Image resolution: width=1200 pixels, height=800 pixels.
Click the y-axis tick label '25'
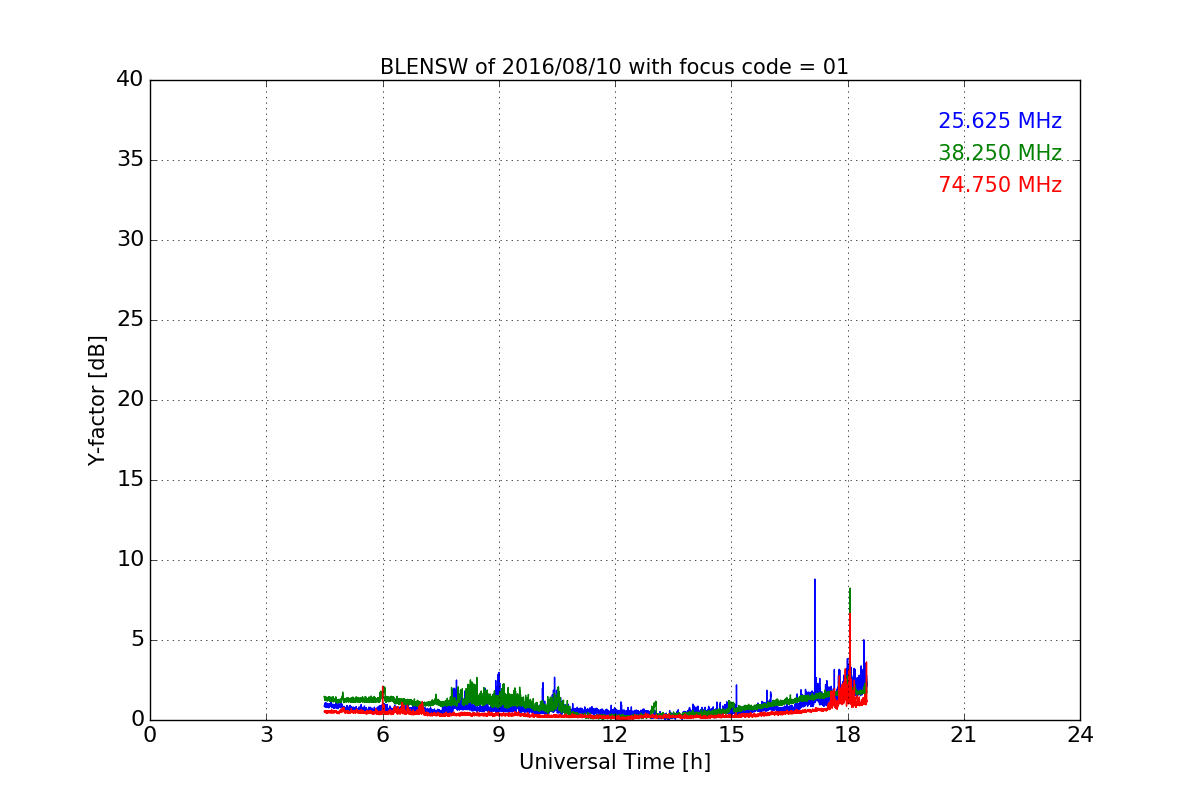point(130,320)
